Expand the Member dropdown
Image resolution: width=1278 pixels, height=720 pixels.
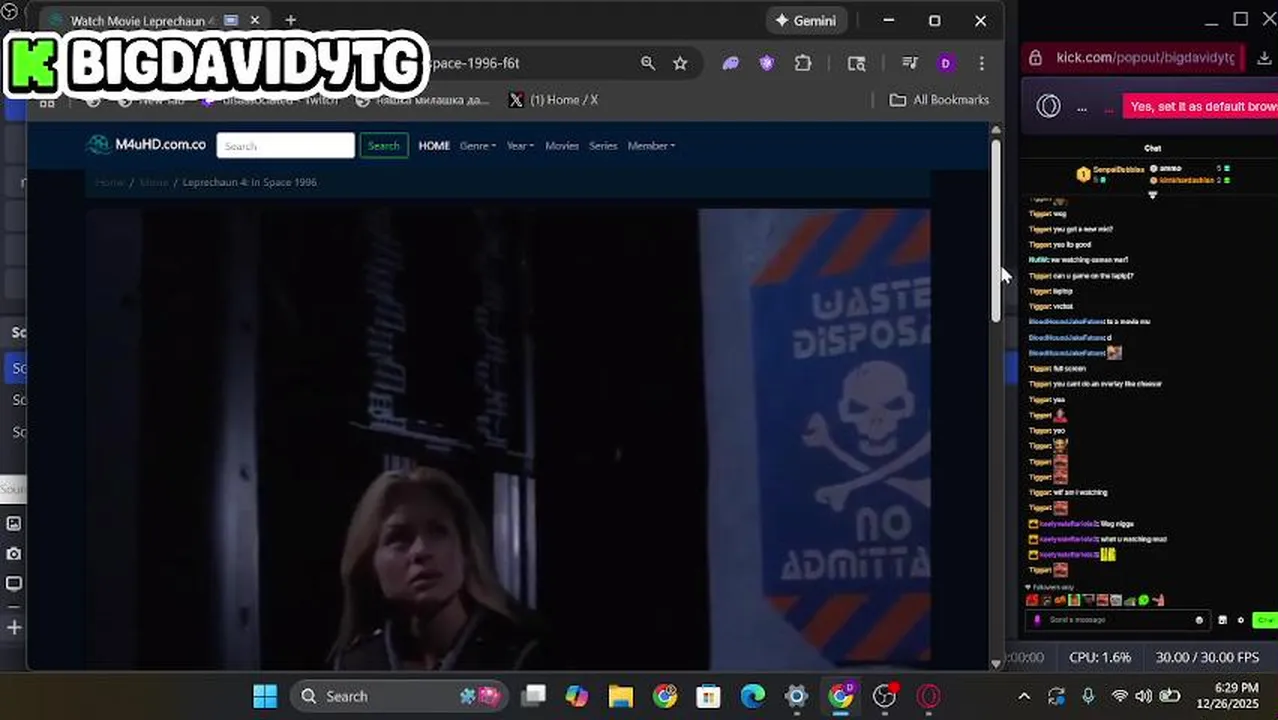651,146
